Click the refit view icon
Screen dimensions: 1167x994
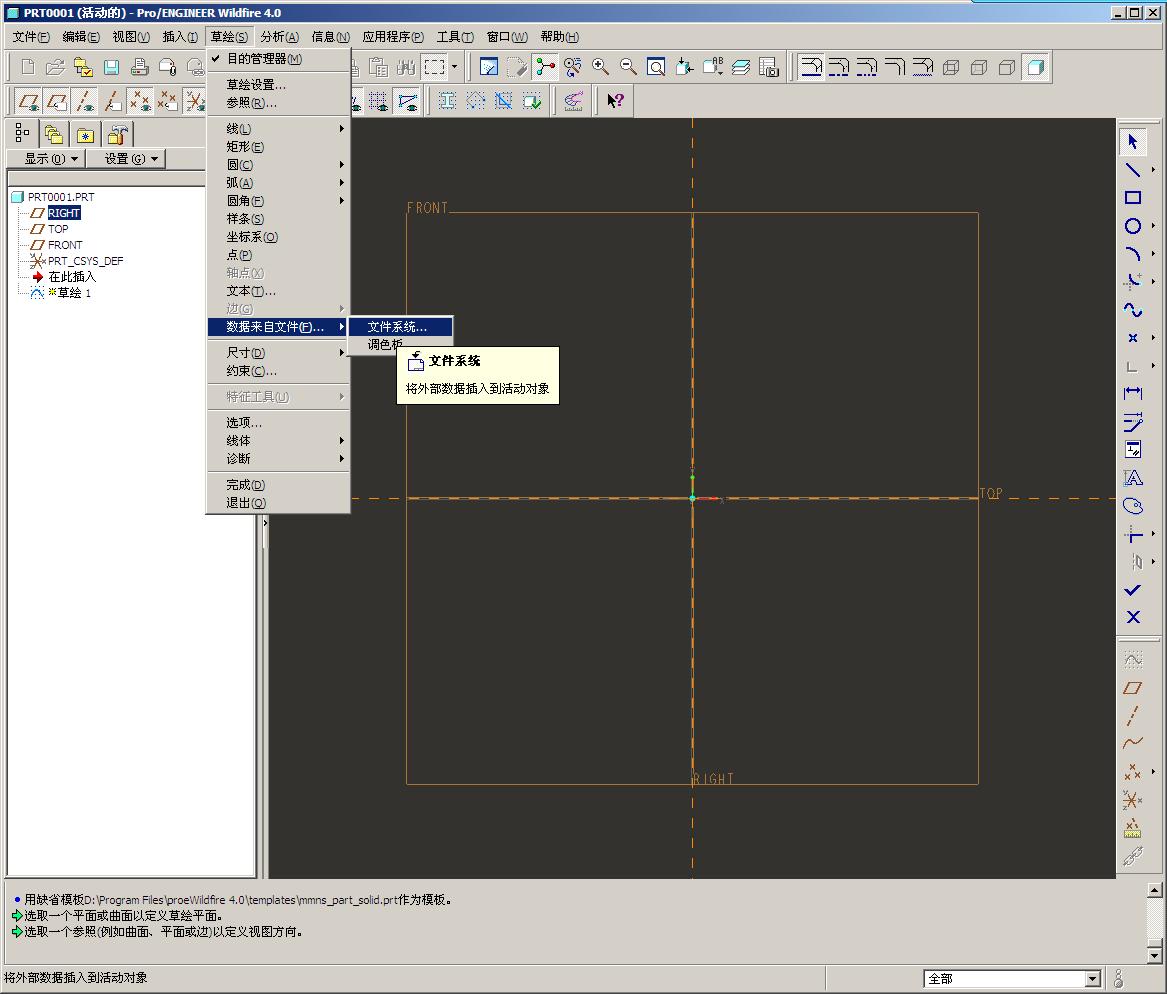point(656,67)
